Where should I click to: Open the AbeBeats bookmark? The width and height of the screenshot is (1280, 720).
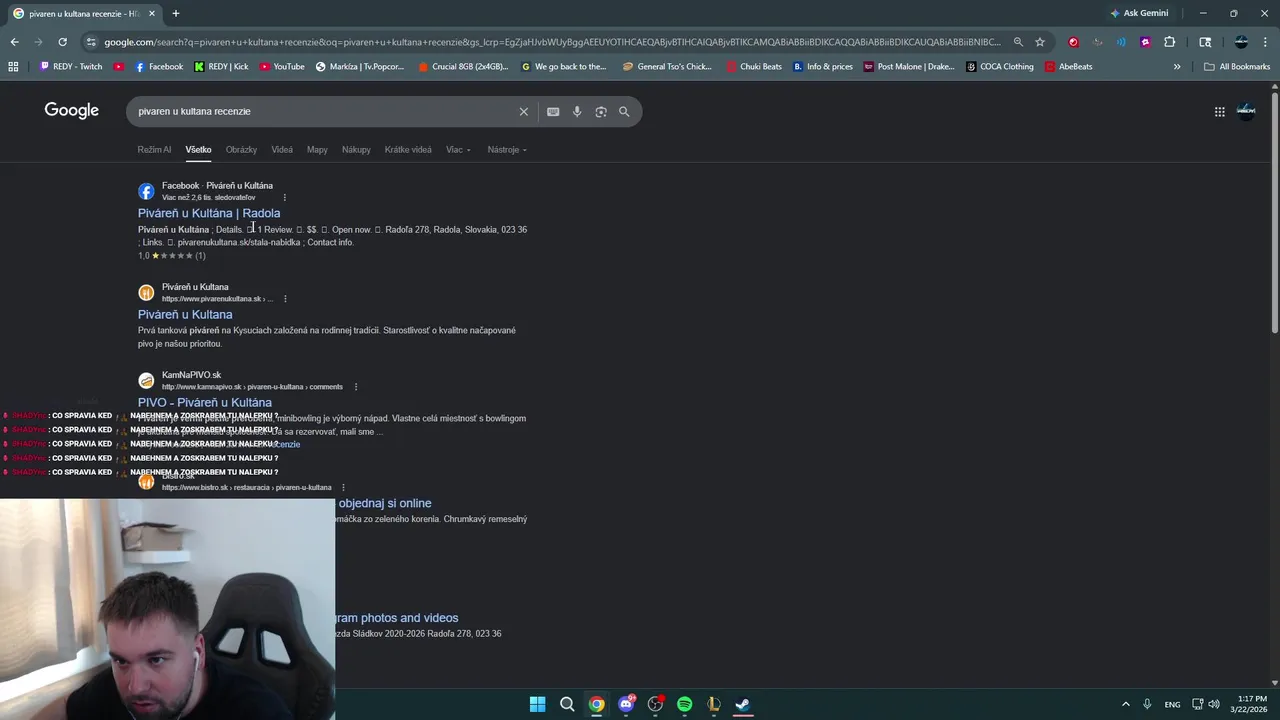(x=1069, y=67)
